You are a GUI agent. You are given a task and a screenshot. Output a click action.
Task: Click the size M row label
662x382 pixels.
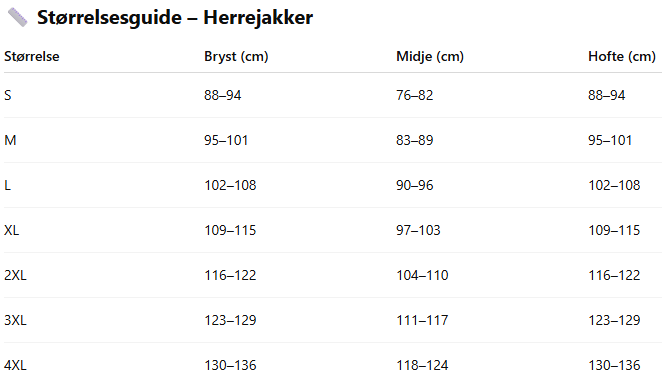10,140
